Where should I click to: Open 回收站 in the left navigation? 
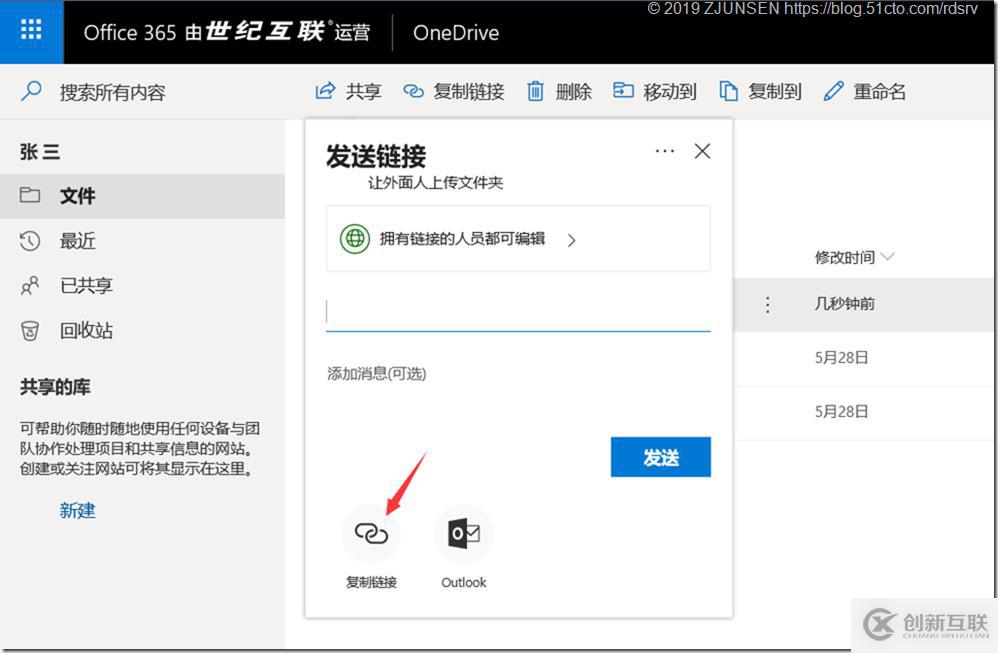(x=142, y=331)
